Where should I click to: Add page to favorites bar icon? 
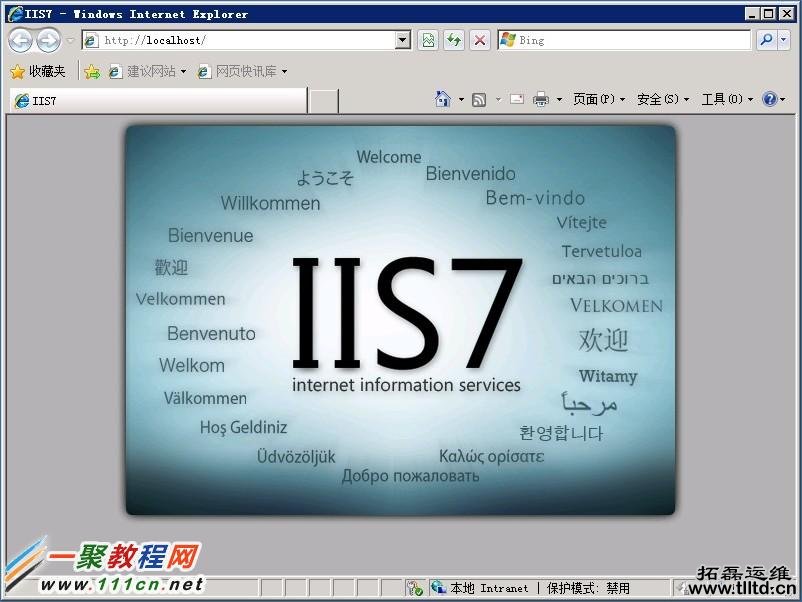[x=92, y=71]
